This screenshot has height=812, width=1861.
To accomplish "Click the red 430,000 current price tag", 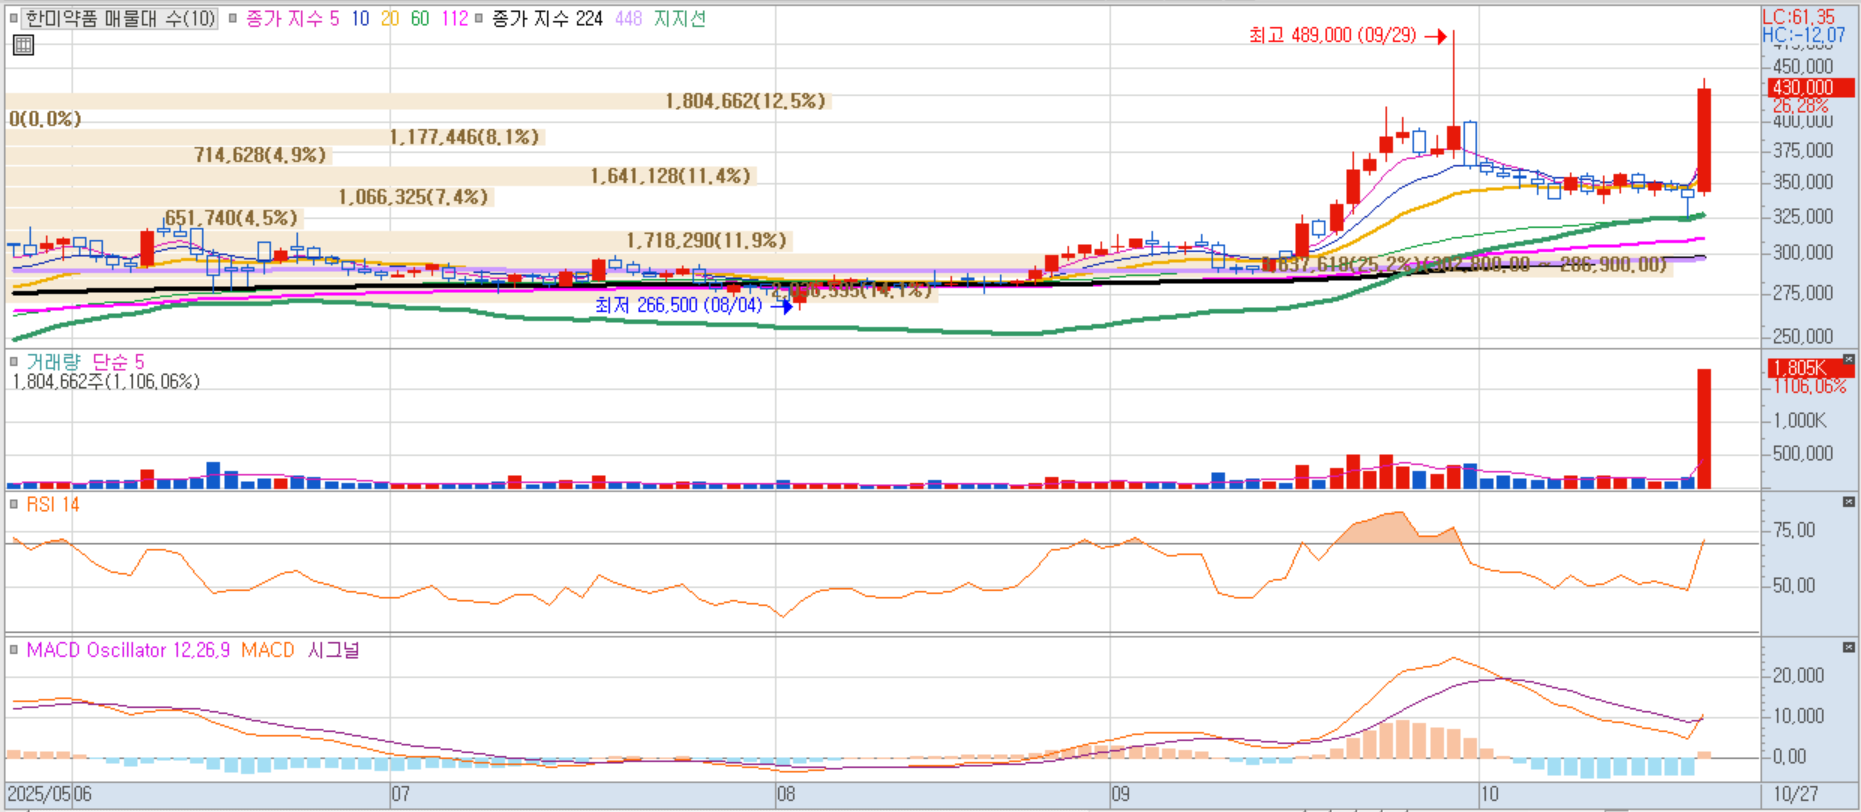I will tap(1811, 88).
